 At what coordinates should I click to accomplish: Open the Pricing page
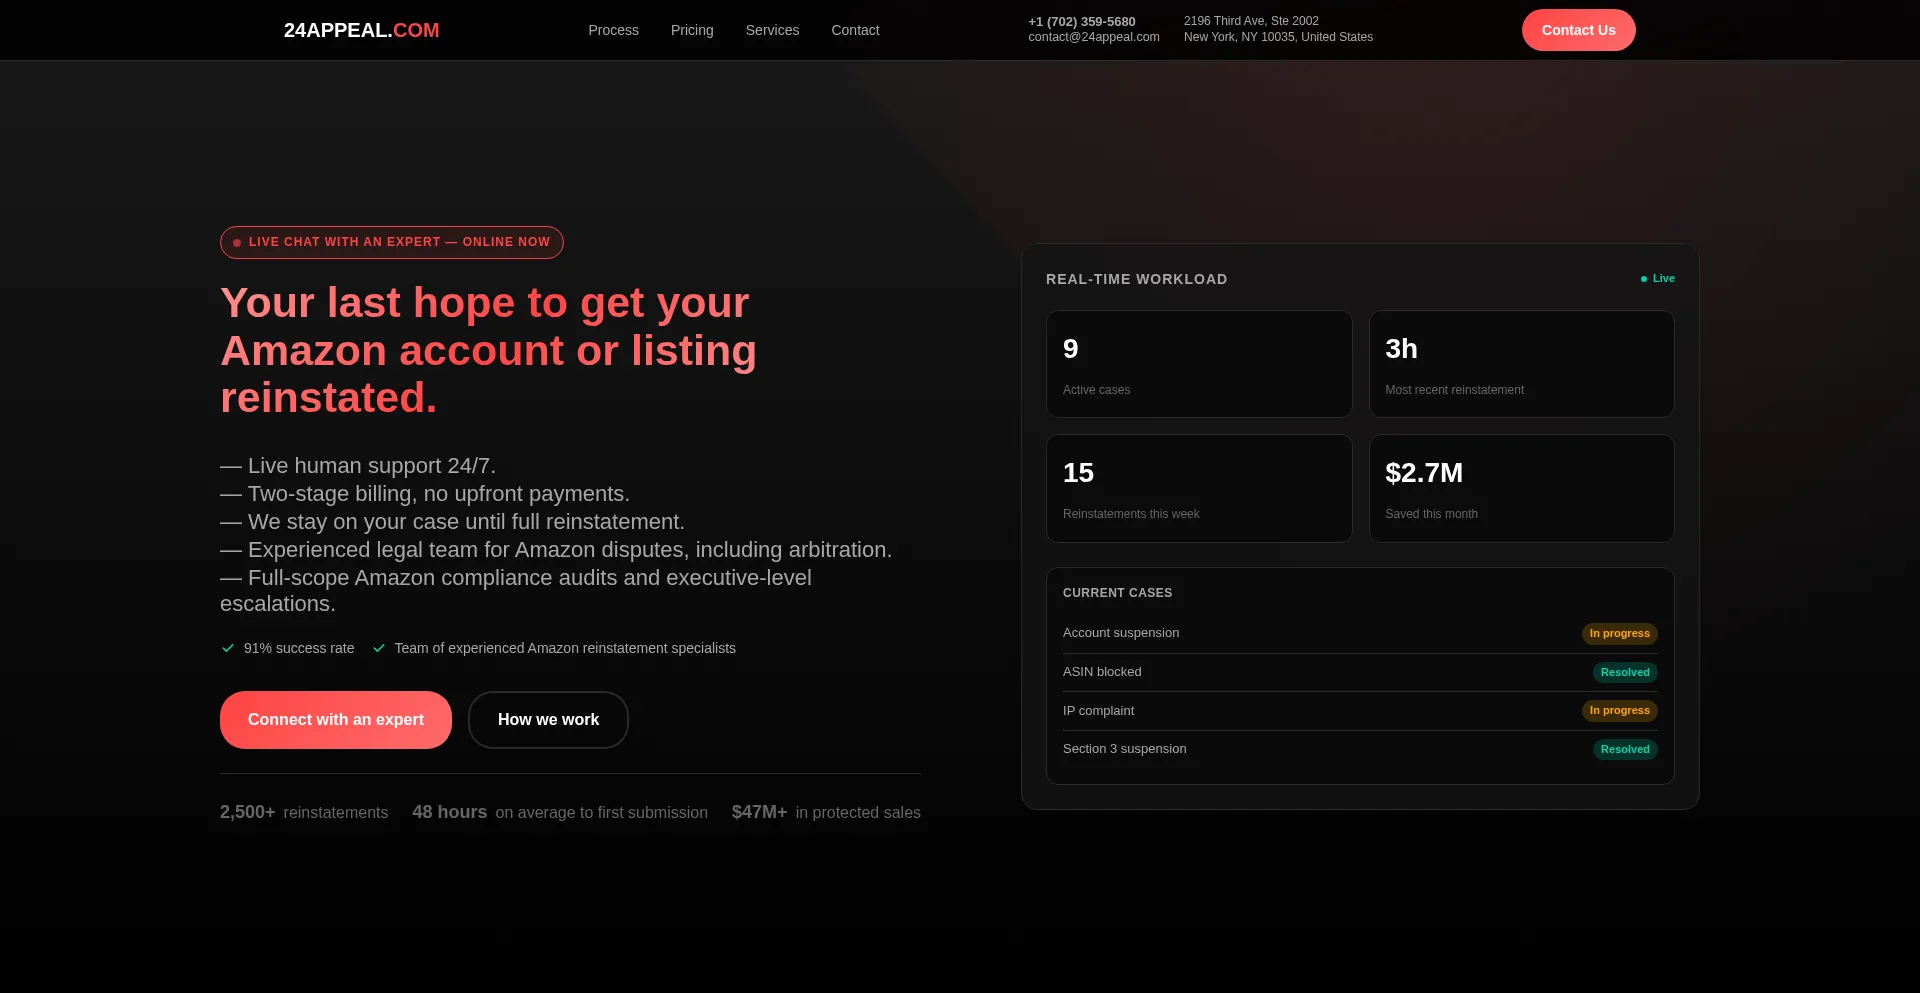tap(692, 30)
